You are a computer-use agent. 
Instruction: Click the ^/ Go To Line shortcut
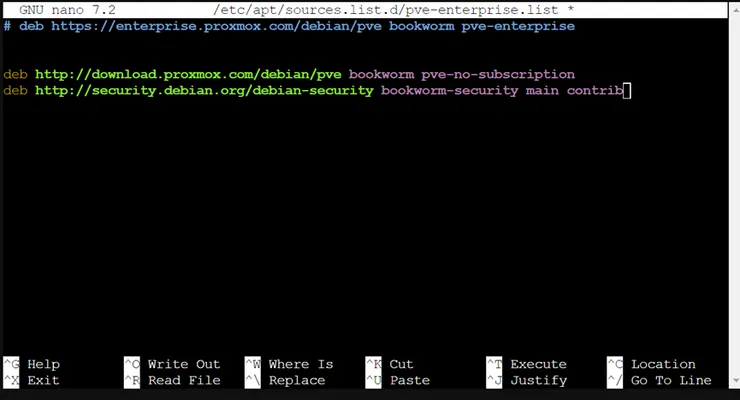(659, 380)
